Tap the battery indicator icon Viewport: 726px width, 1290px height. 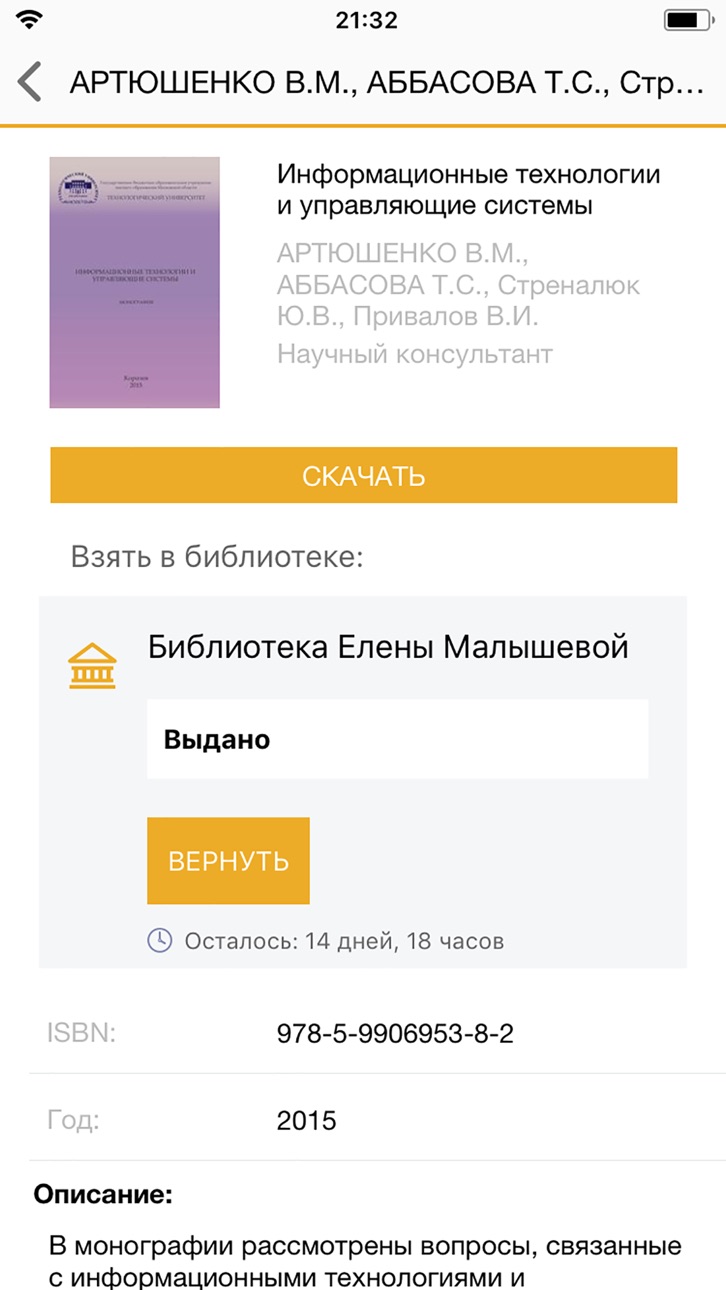[687, 20]
